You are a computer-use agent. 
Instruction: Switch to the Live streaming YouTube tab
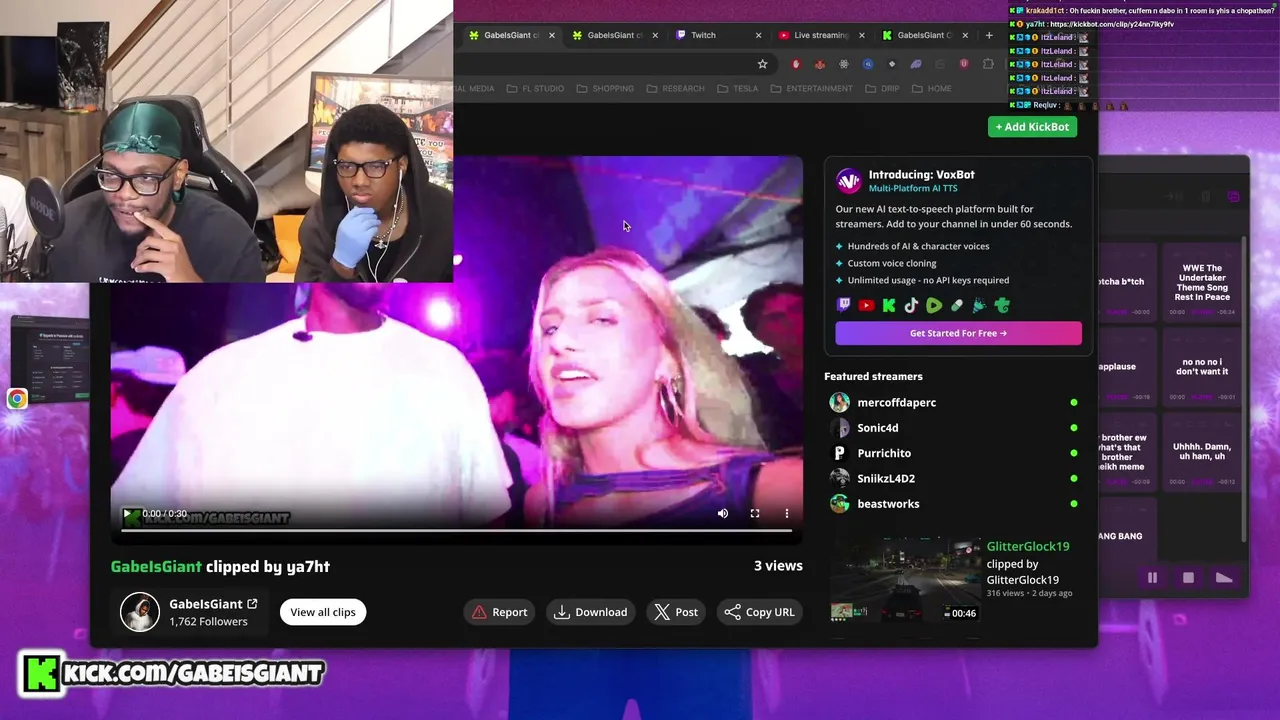821,35
